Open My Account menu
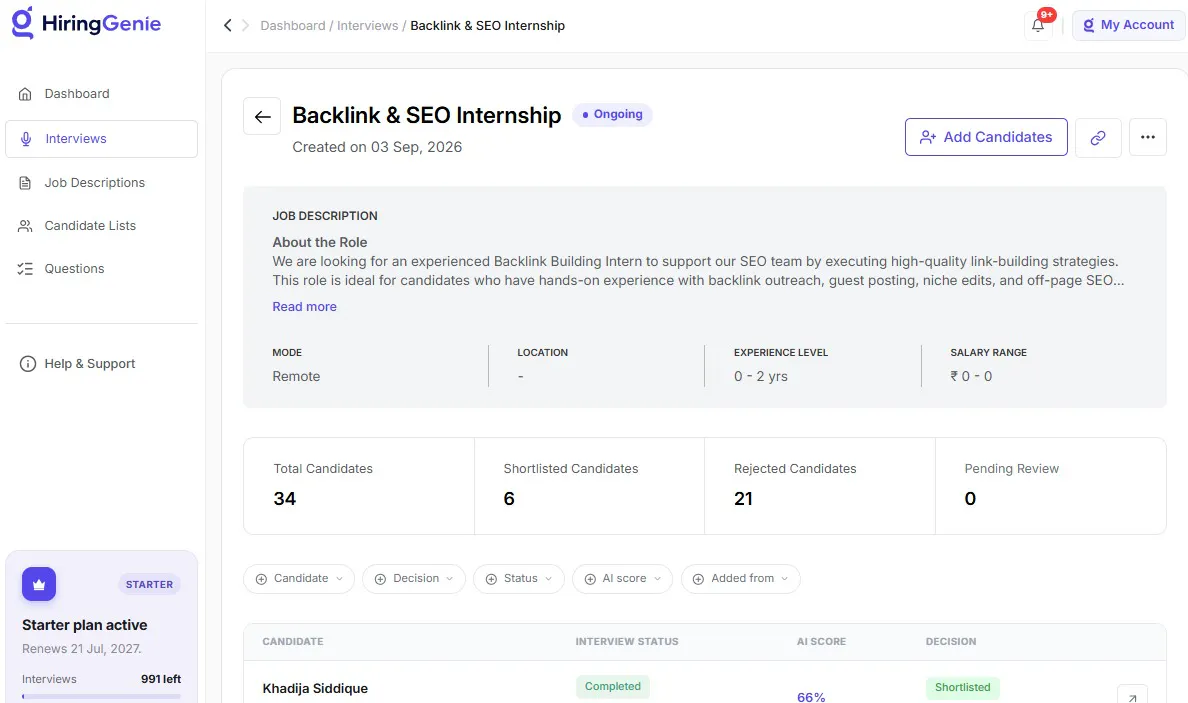The height and width of the screenshot is (703, 1188). tap(1129, 25)
